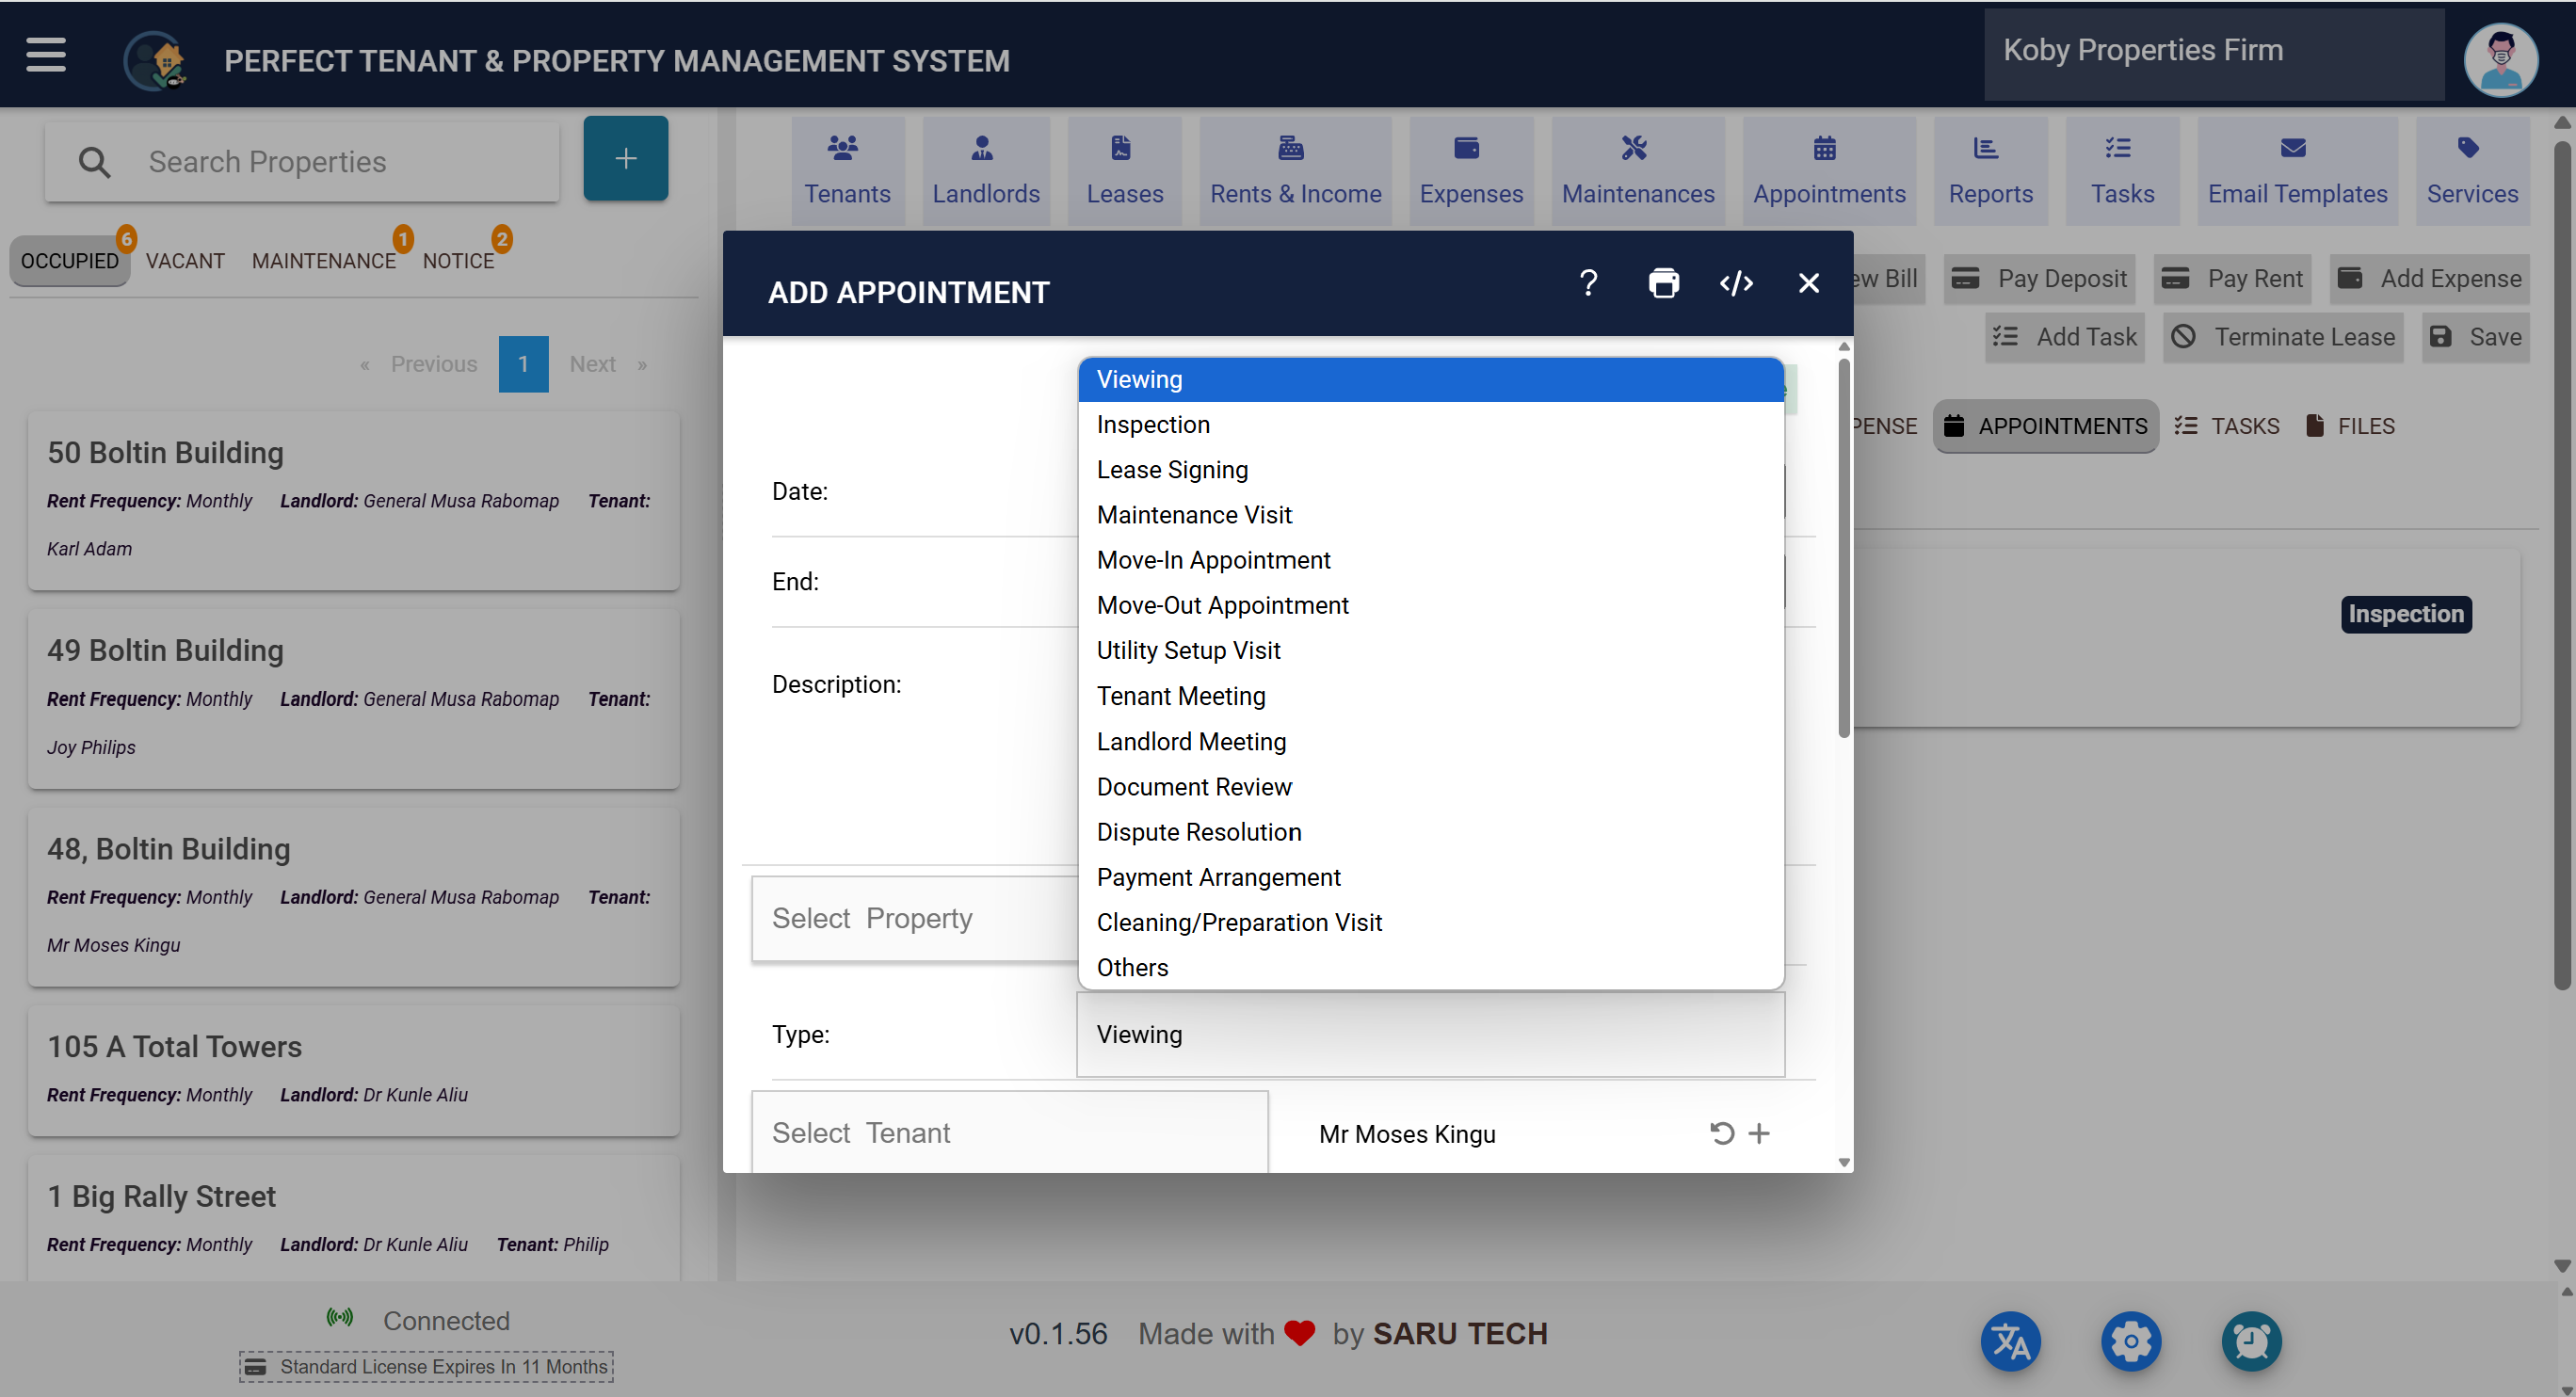The height and width of the screenshot is (1397, 2576).
Task: Open the settings gear button
Action: click(x=2131, y=1341)
